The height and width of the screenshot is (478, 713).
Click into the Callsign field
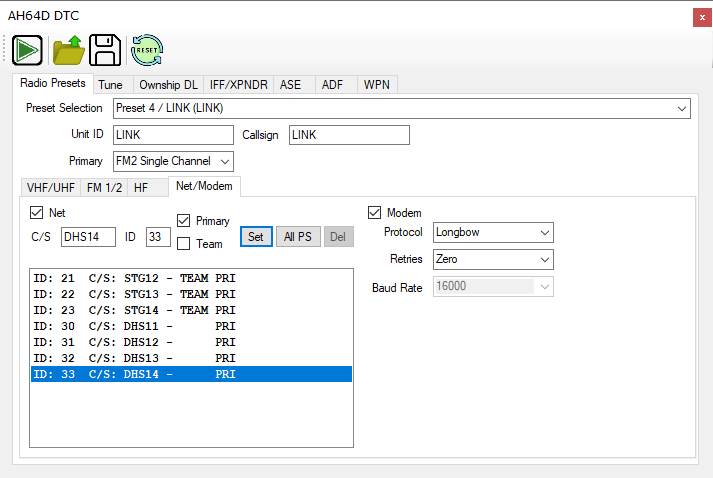[349, 135]
